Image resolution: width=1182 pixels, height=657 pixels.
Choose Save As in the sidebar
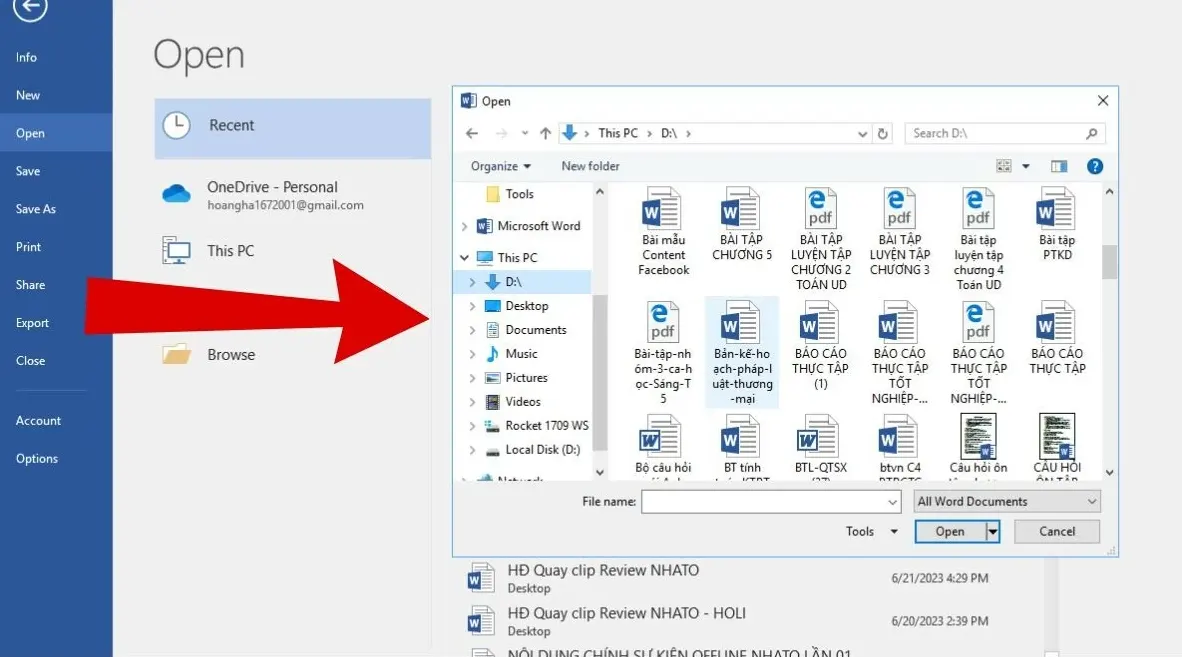click(35, 209)
